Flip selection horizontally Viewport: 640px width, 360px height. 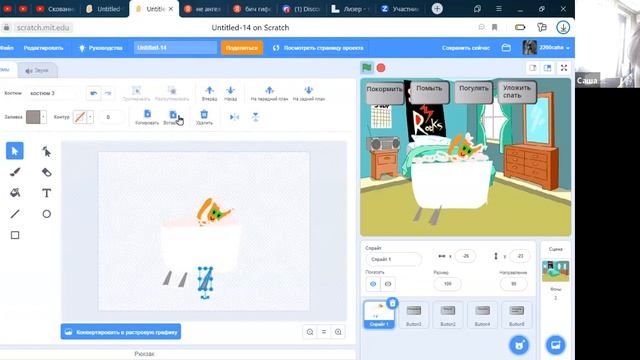pos(234,117)
